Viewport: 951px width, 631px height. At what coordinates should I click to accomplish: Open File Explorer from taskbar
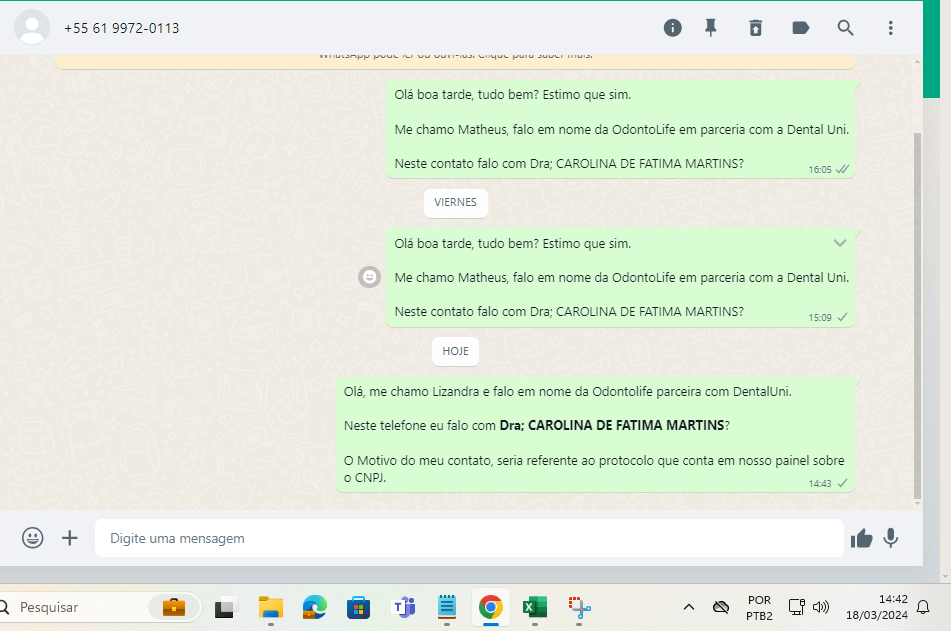coord(271,607)
